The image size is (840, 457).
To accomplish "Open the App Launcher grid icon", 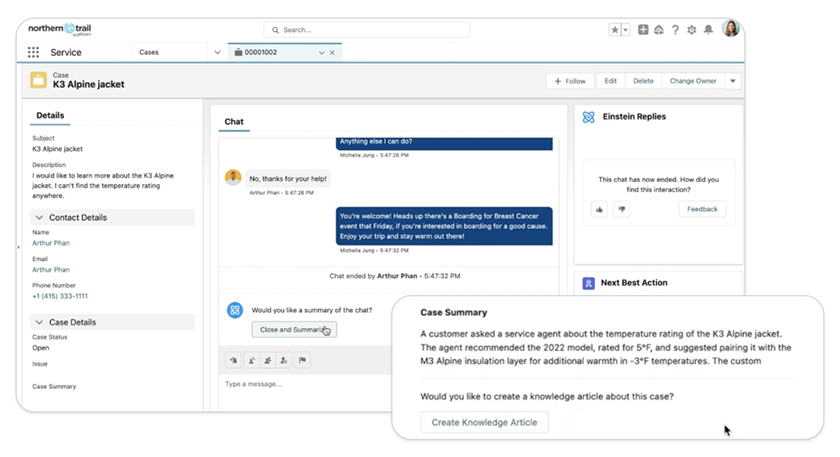I will (34, 52).
